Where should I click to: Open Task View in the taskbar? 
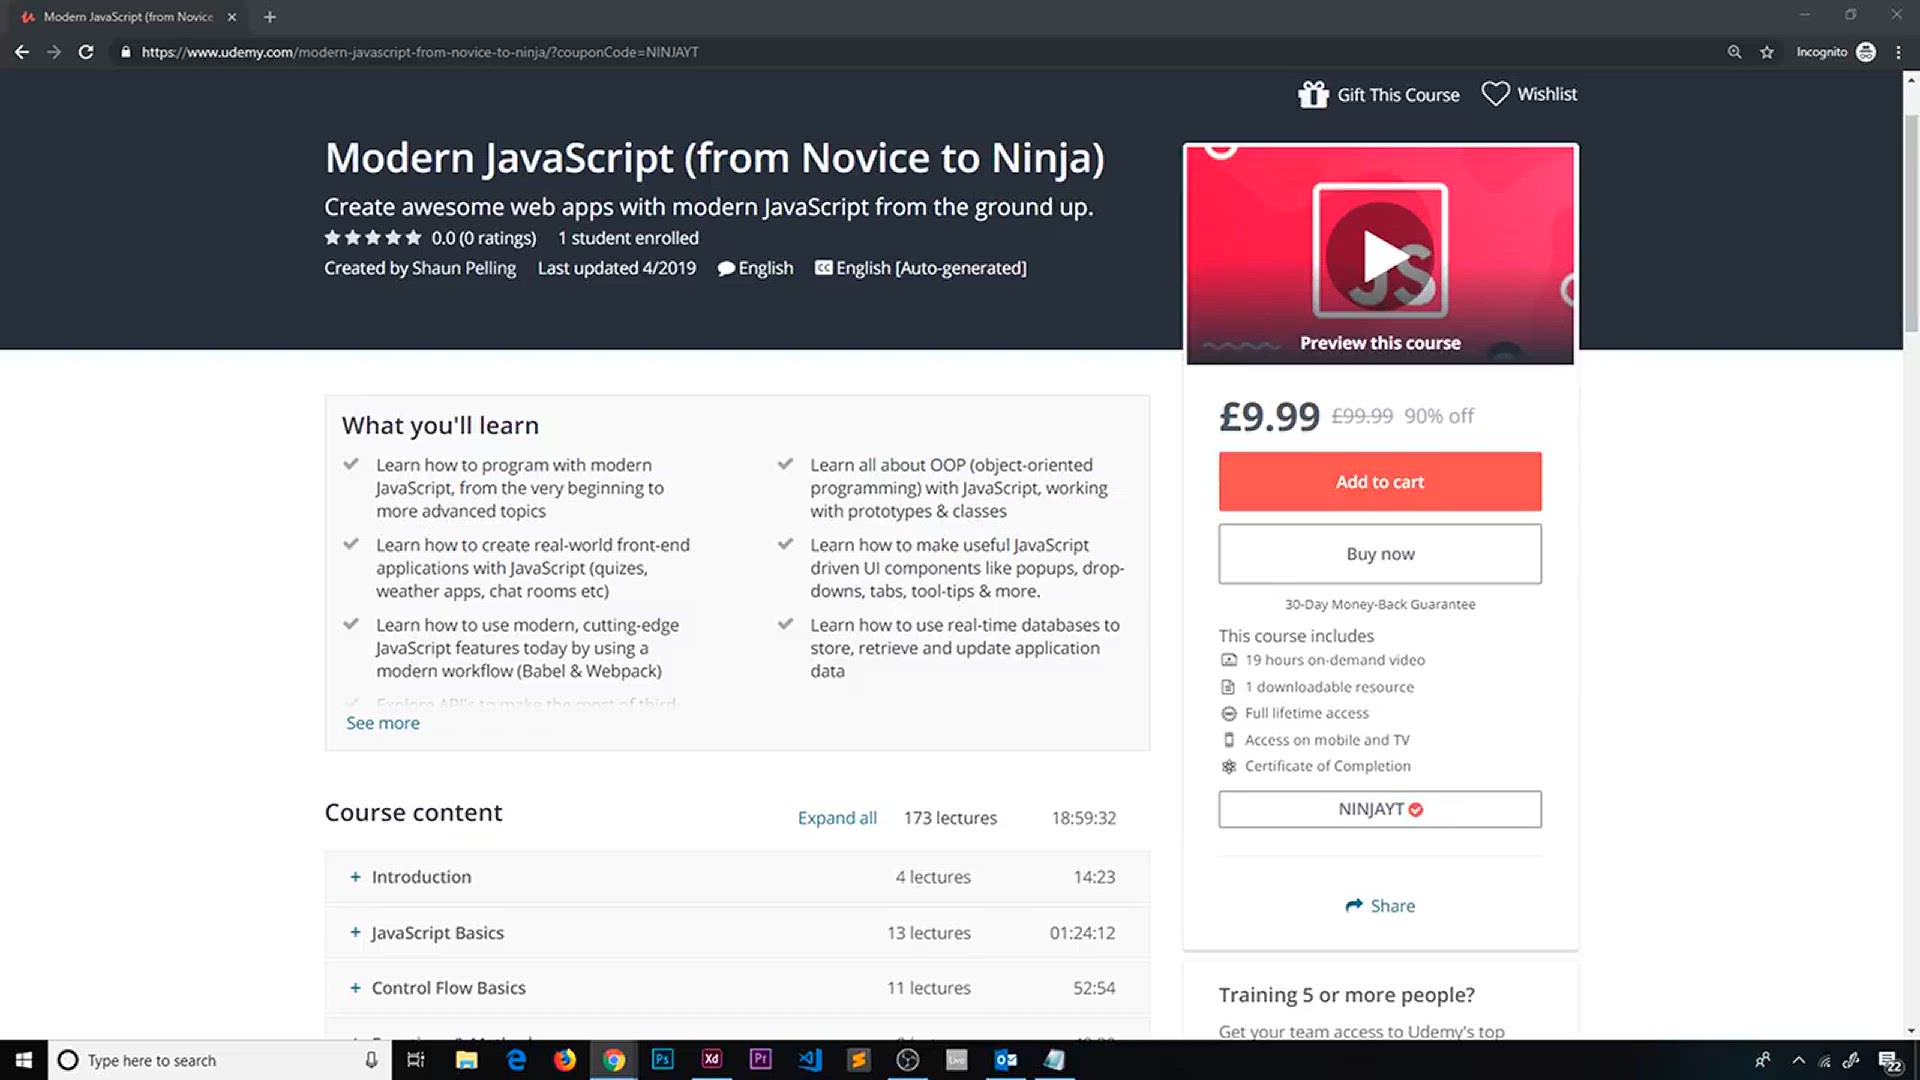coord(416,1060)
